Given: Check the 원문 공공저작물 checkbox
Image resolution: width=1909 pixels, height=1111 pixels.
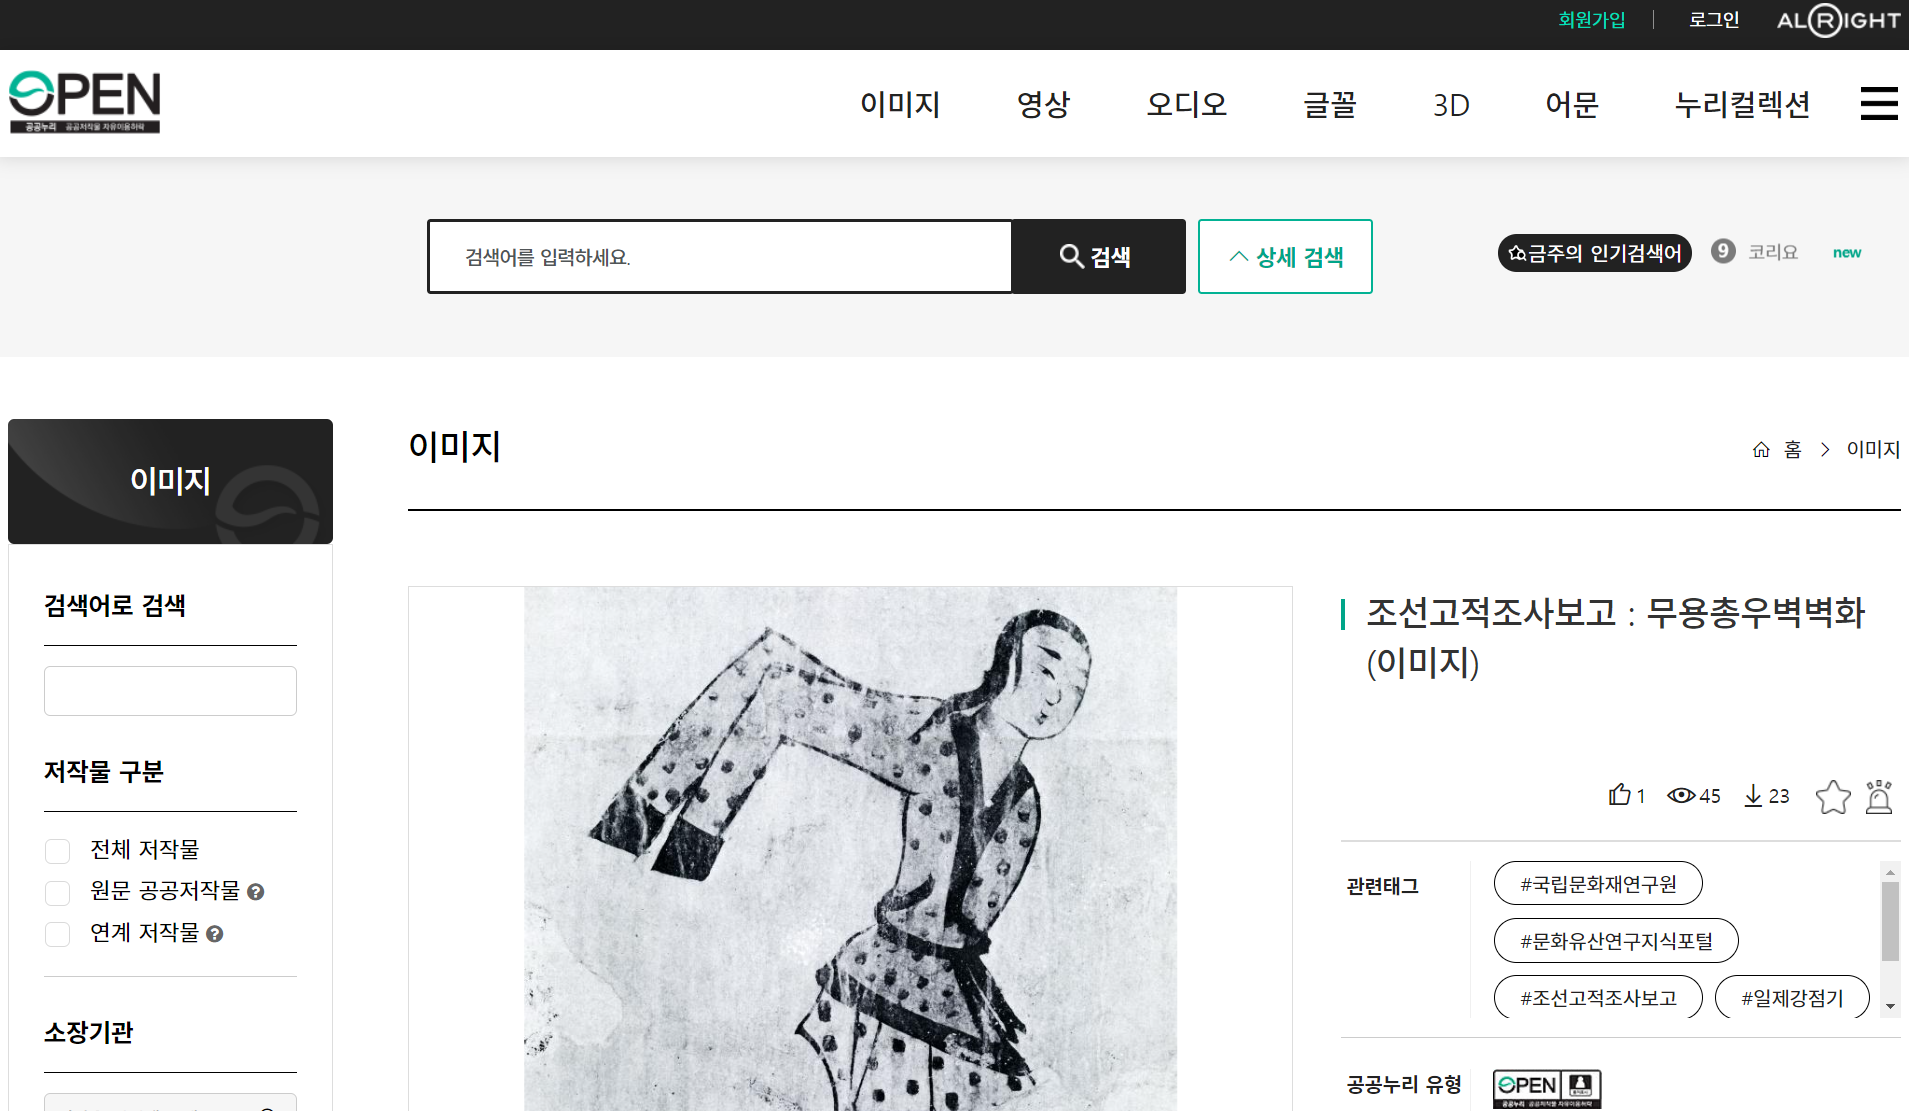Looking at the screenshot, I should (58, 892).
